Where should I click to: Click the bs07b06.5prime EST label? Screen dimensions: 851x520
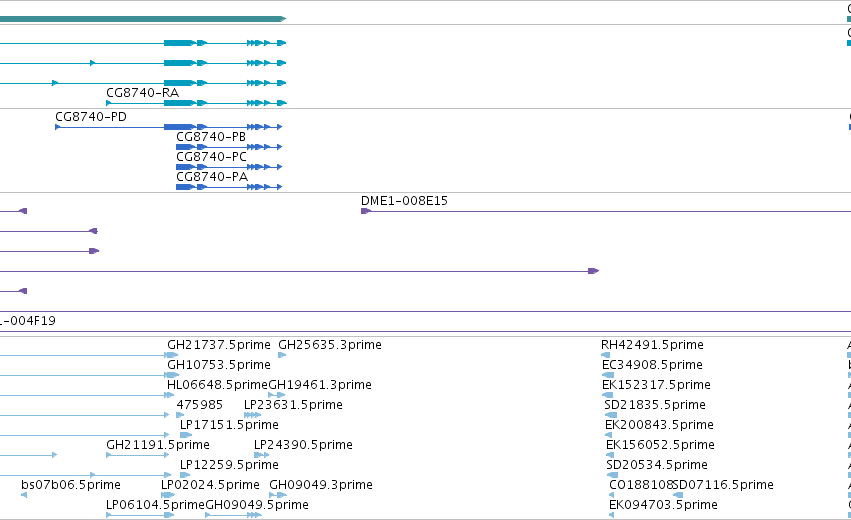pyautogui.click(x=71, y=485)
